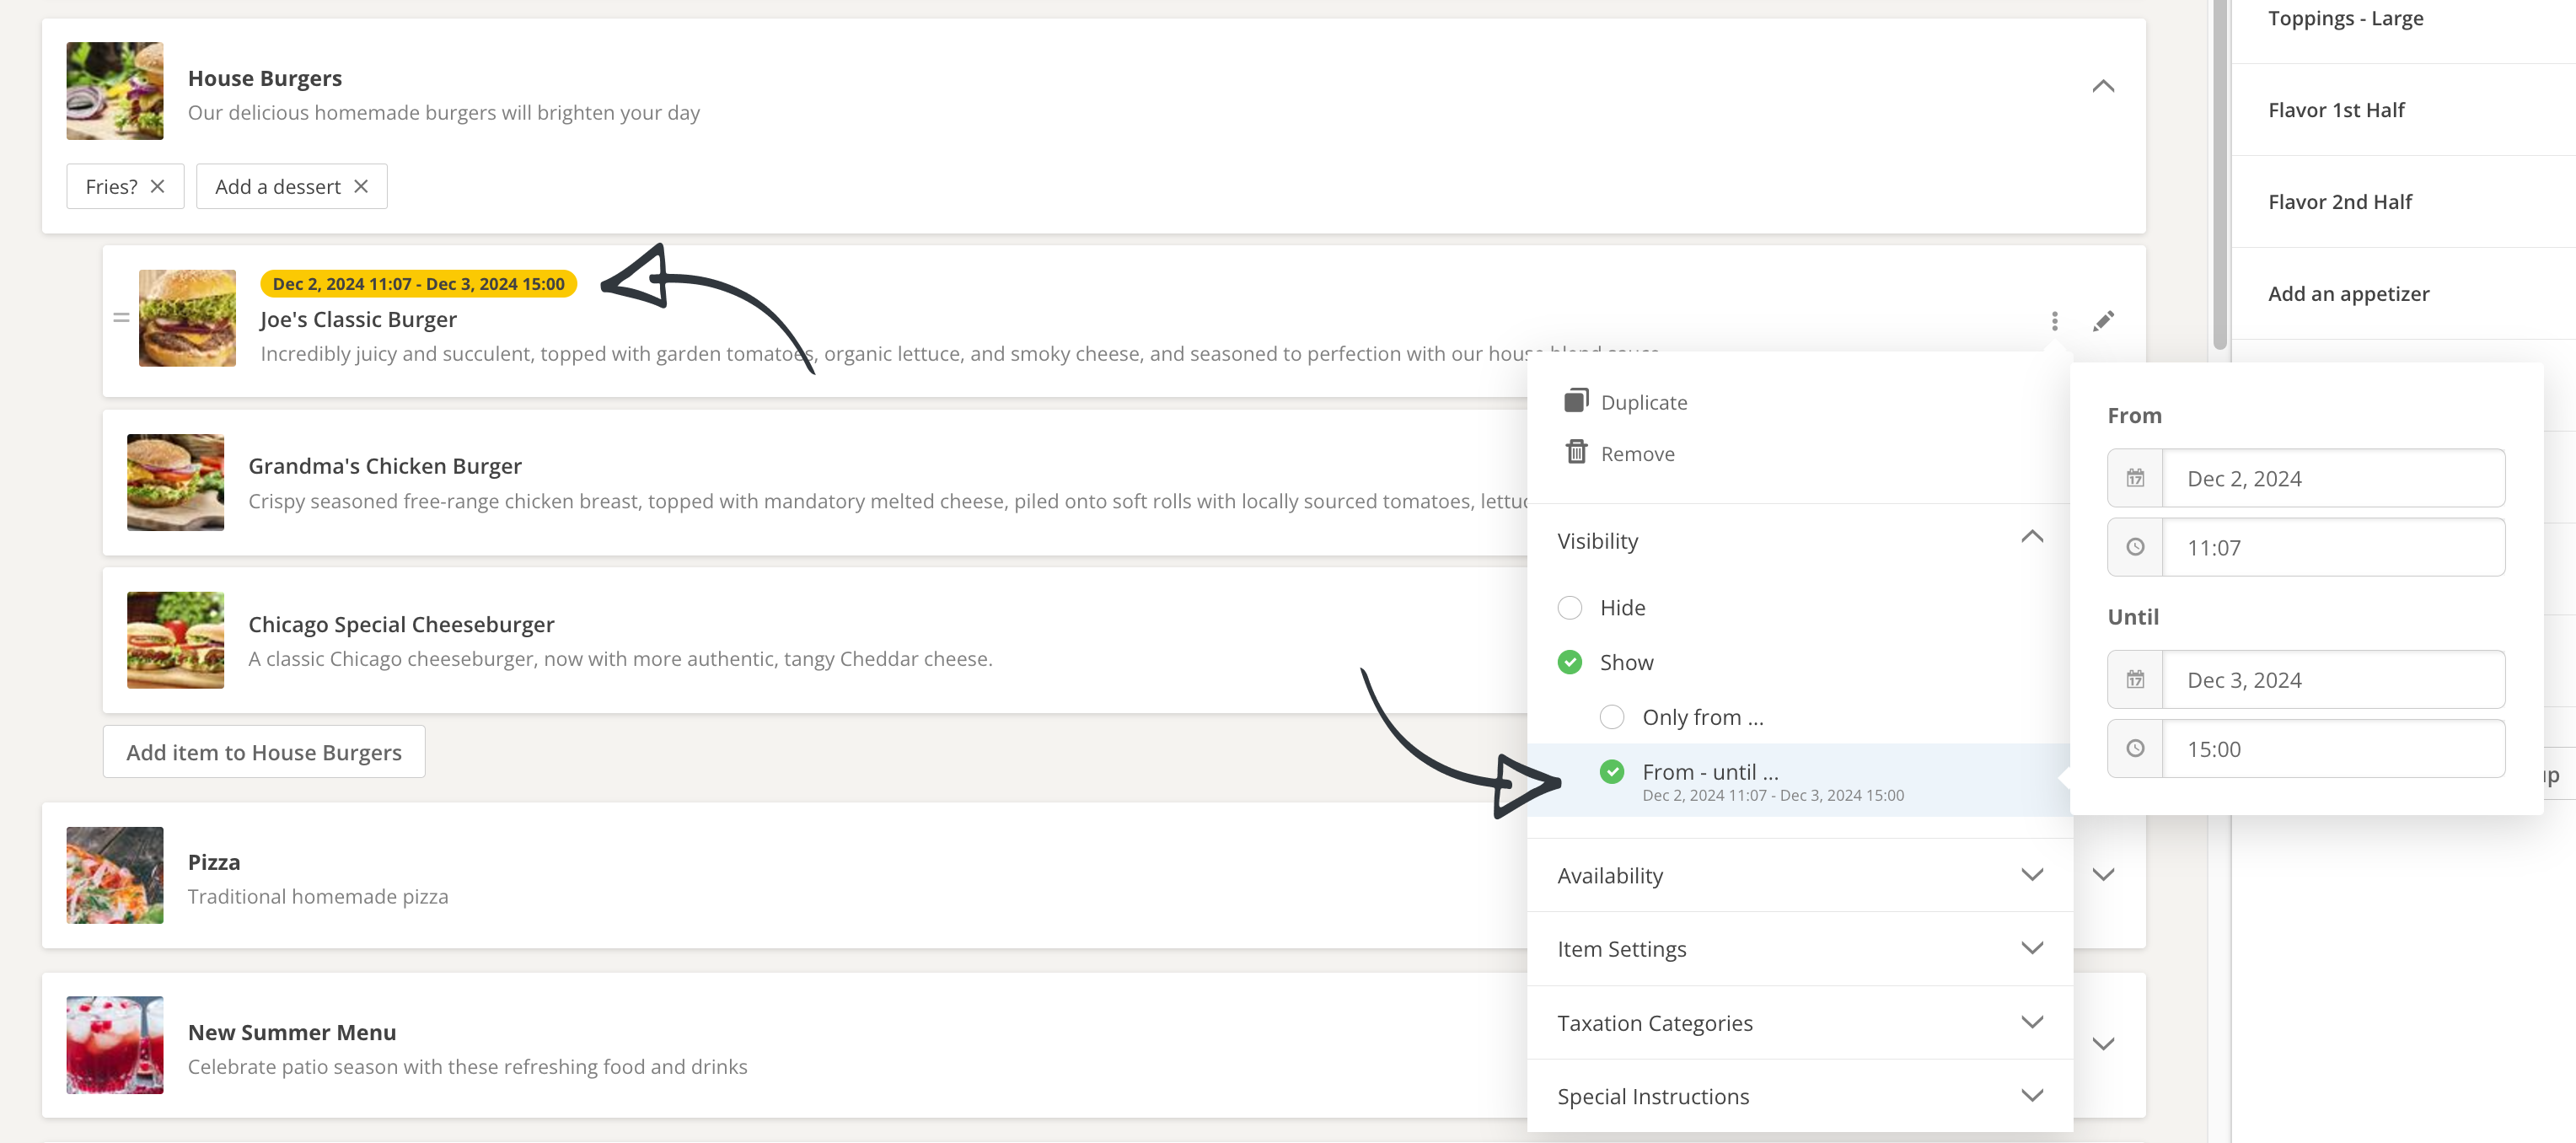Remove the Add a dessert tag
Image resolution: width=2576 pixels, height=1143 pixels.
point(361,186)
